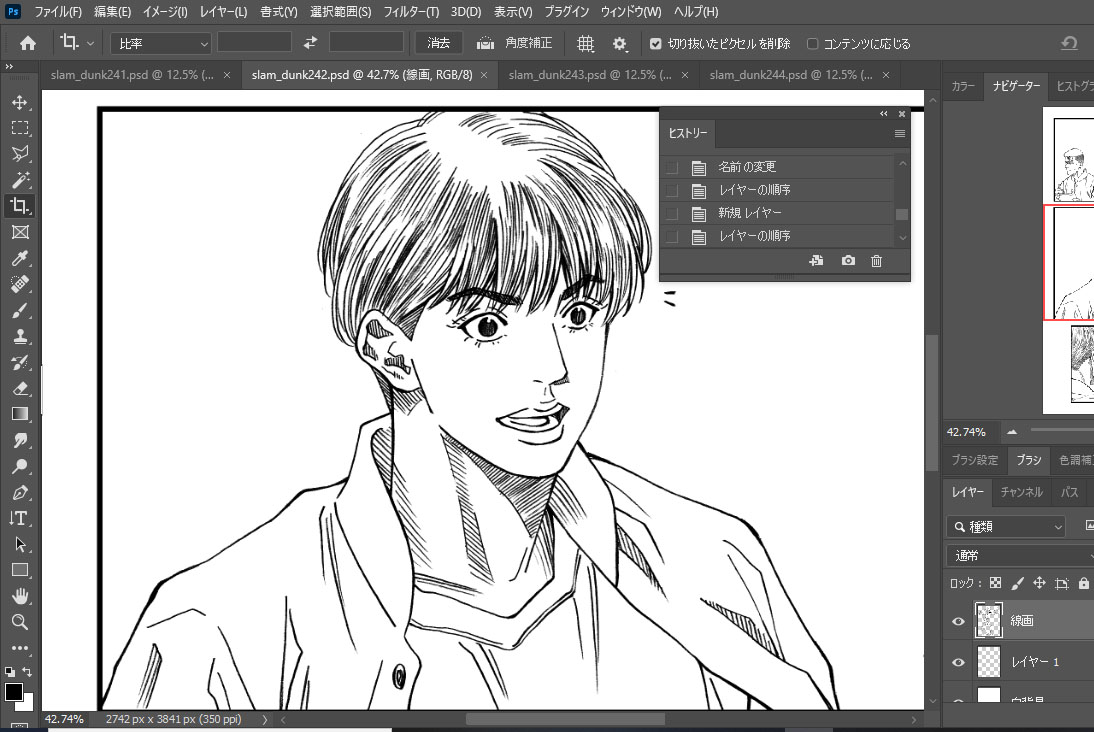Toggle lock image pixels brush icon
The width and height of the screenshot is (1094, 732).
(1018, 583)
